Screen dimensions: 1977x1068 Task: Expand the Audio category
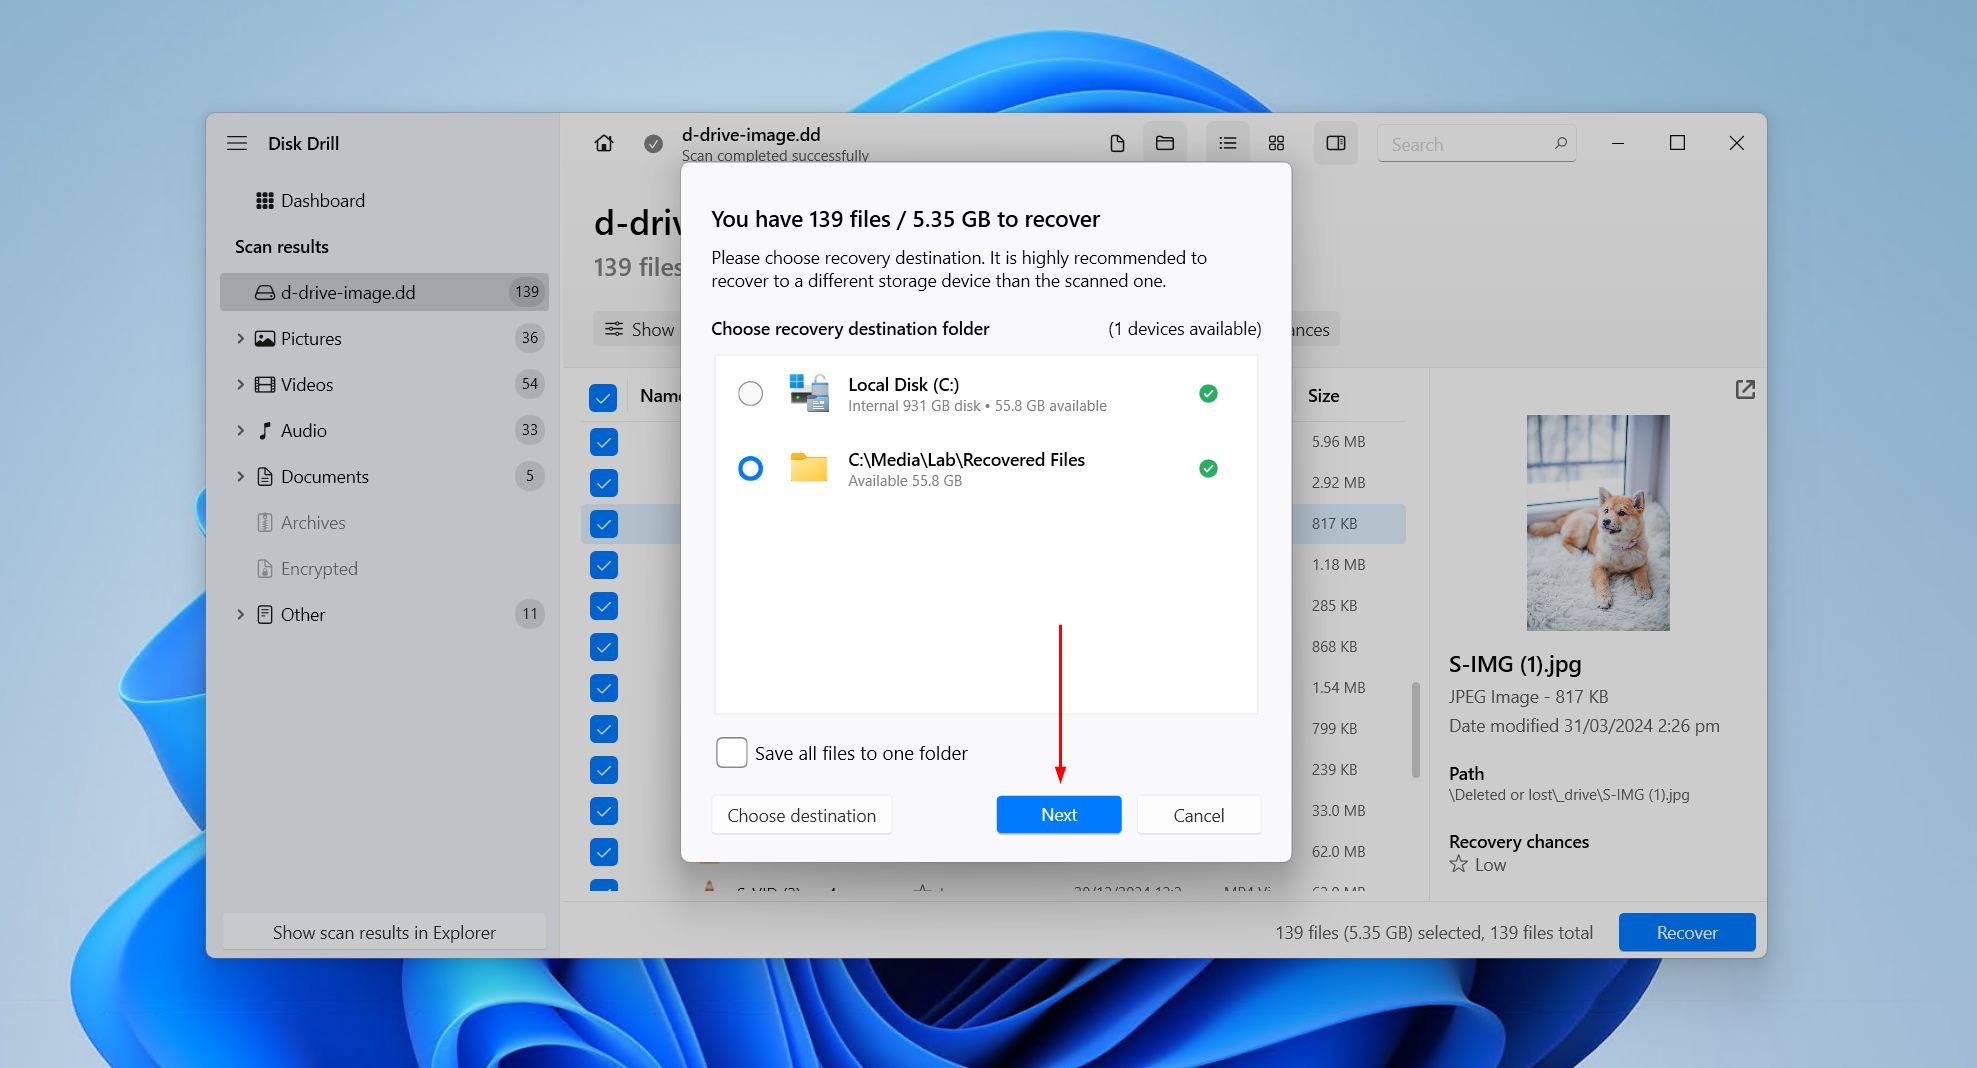240,431
